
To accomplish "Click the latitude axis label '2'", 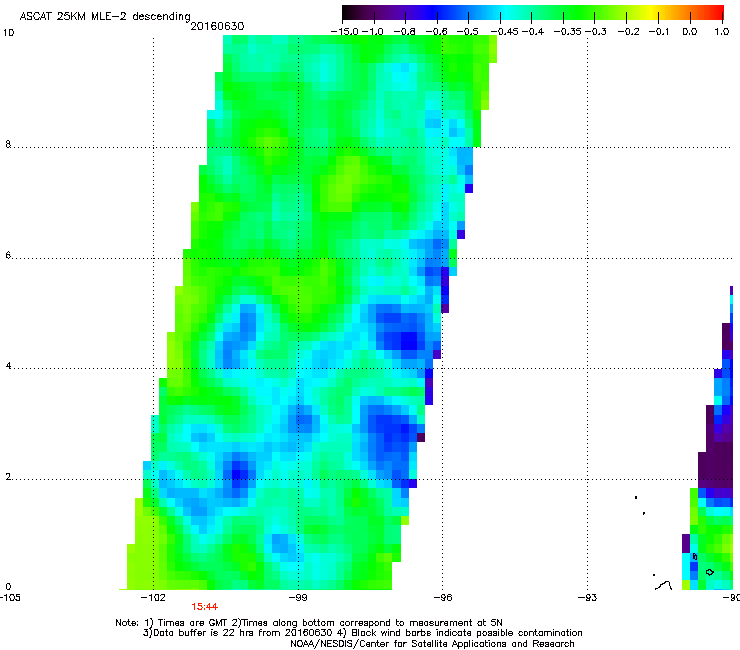I will coord(8,477).
